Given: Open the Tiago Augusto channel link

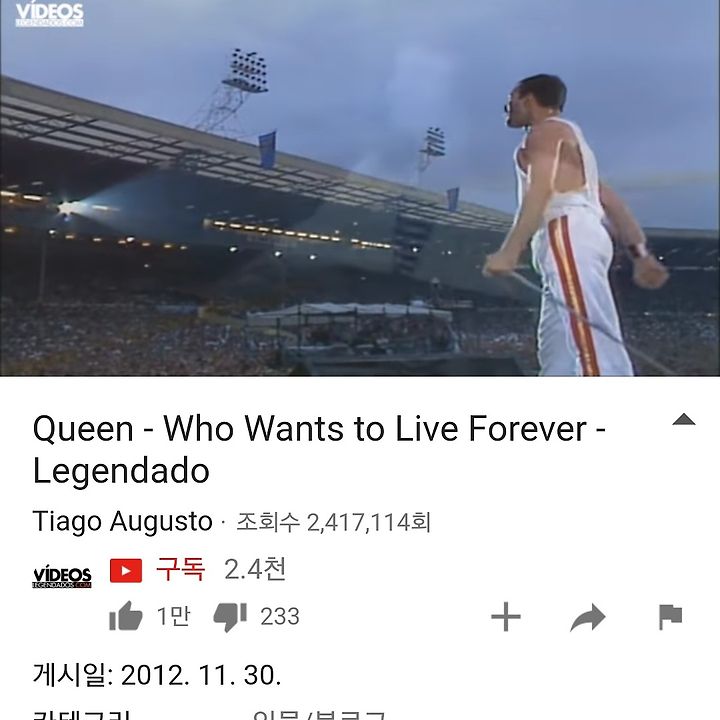Looking at the screenshot, I should 122,522.
